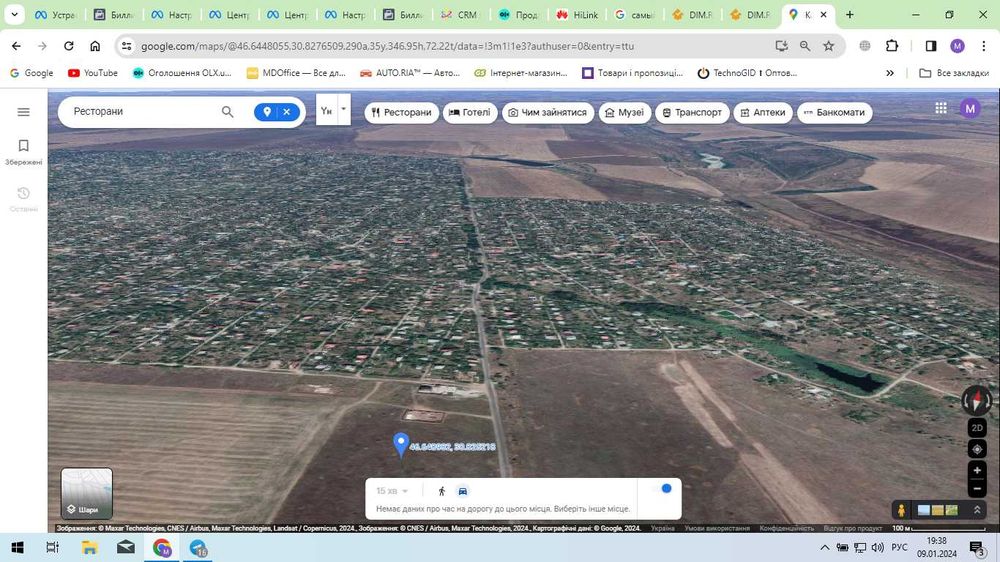Open the Extensions puzzle menu
The width and height of the screenshot is (1000, 562).
tap(892, 45)
